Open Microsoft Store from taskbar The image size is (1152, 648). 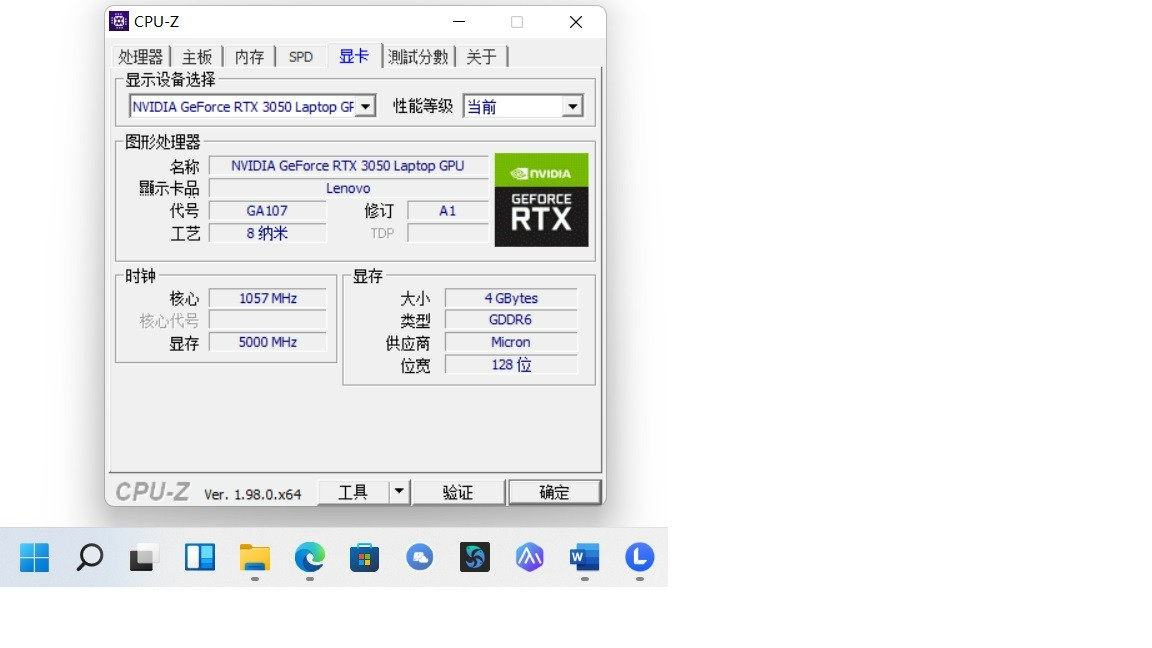[x=364, y=558]
